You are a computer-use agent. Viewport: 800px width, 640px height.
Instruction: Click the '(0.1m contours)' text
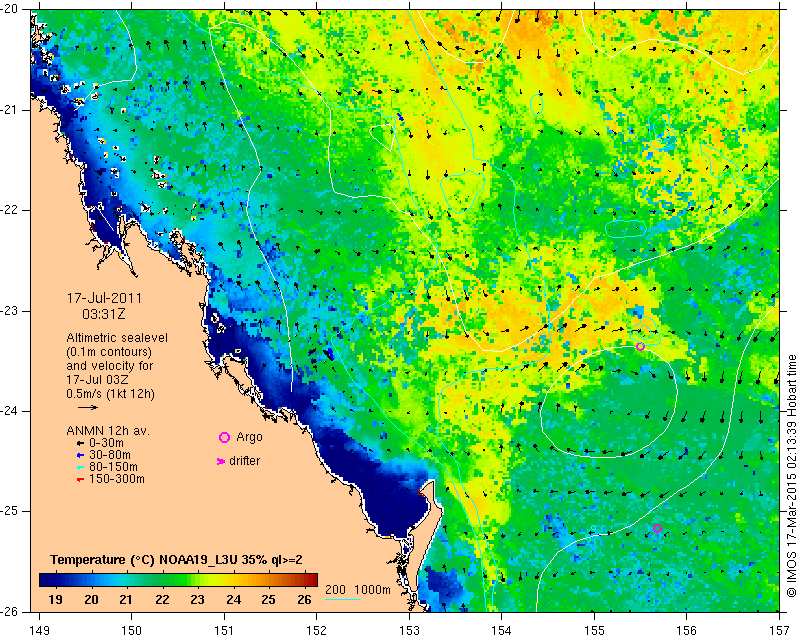click(x=109, y=352)
